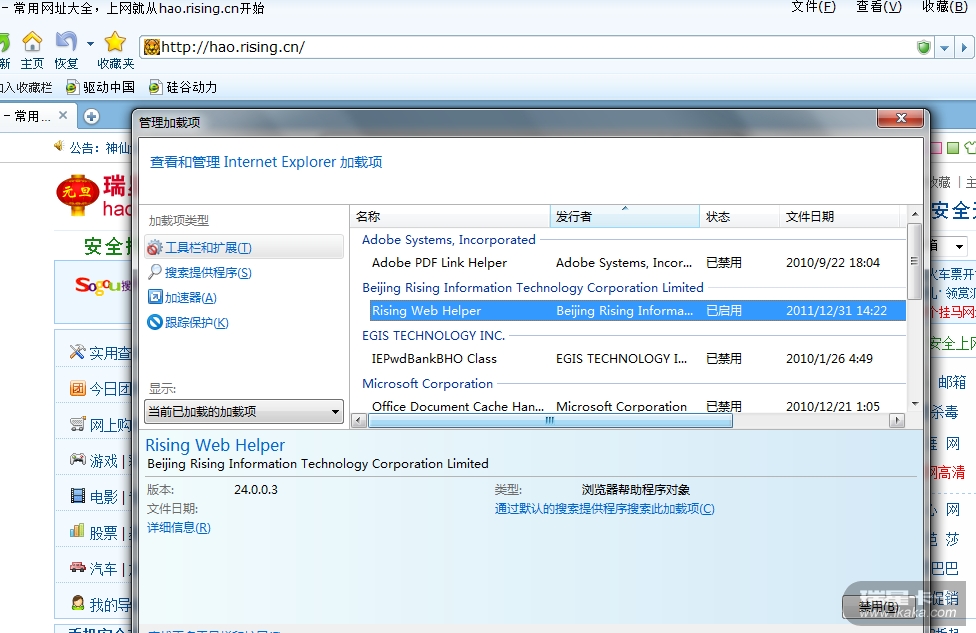Sort by 发行者 column header
Viewport: 976px width, 633px height.
tap(625, 217)
